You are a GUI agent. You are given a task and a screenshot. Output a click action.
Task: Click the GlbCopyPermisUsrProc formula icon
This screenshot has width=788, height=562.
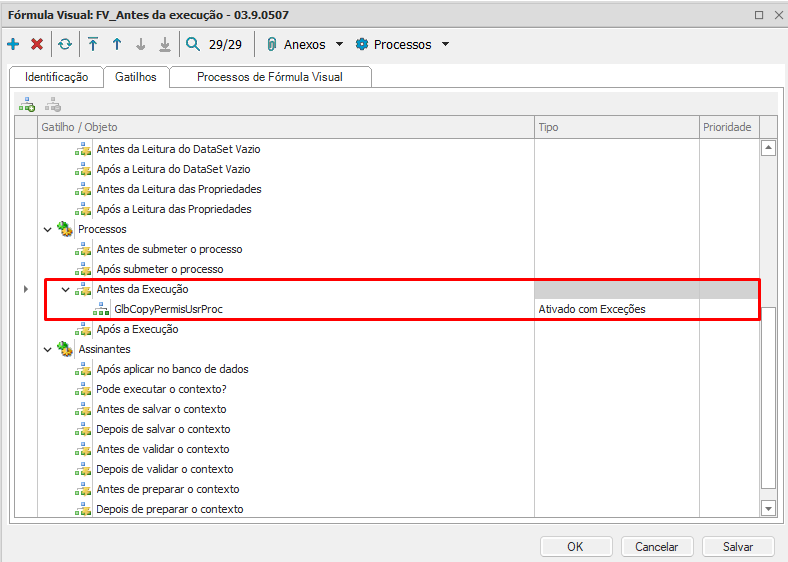coord(101,309)
